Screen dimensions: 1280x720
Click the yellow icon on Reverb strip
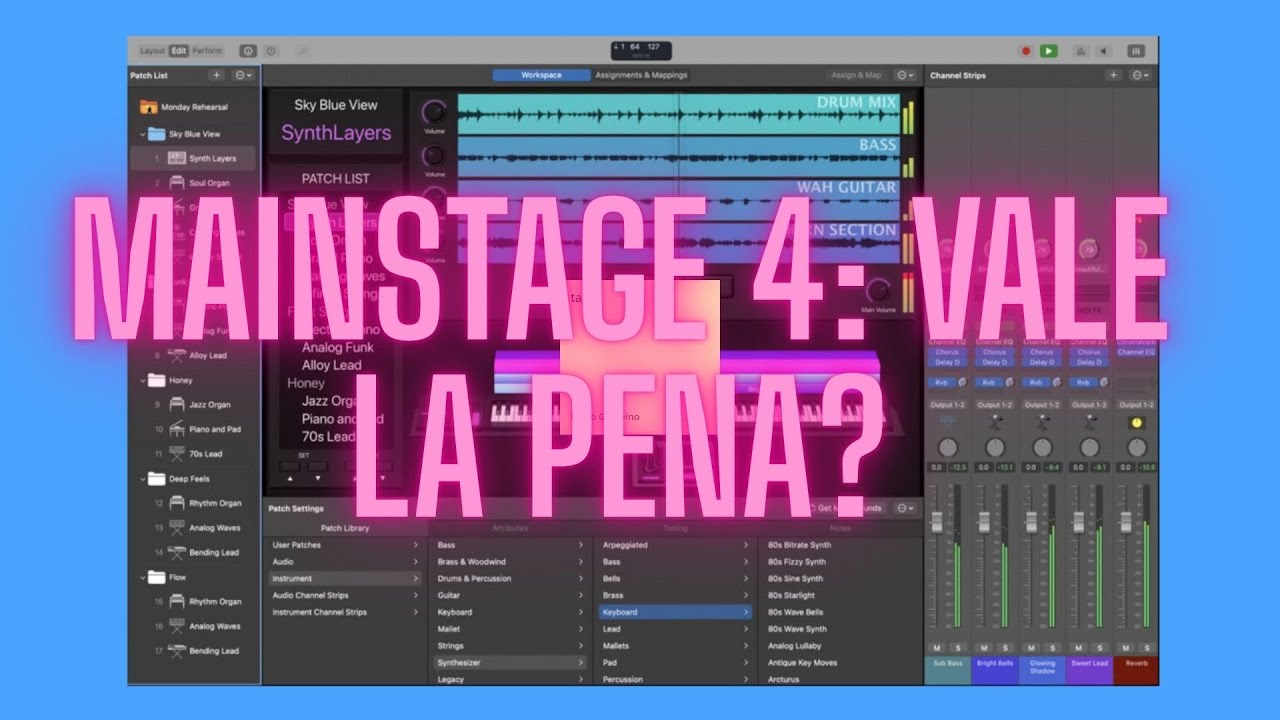pyautogui.click(x=1136, y=423)
